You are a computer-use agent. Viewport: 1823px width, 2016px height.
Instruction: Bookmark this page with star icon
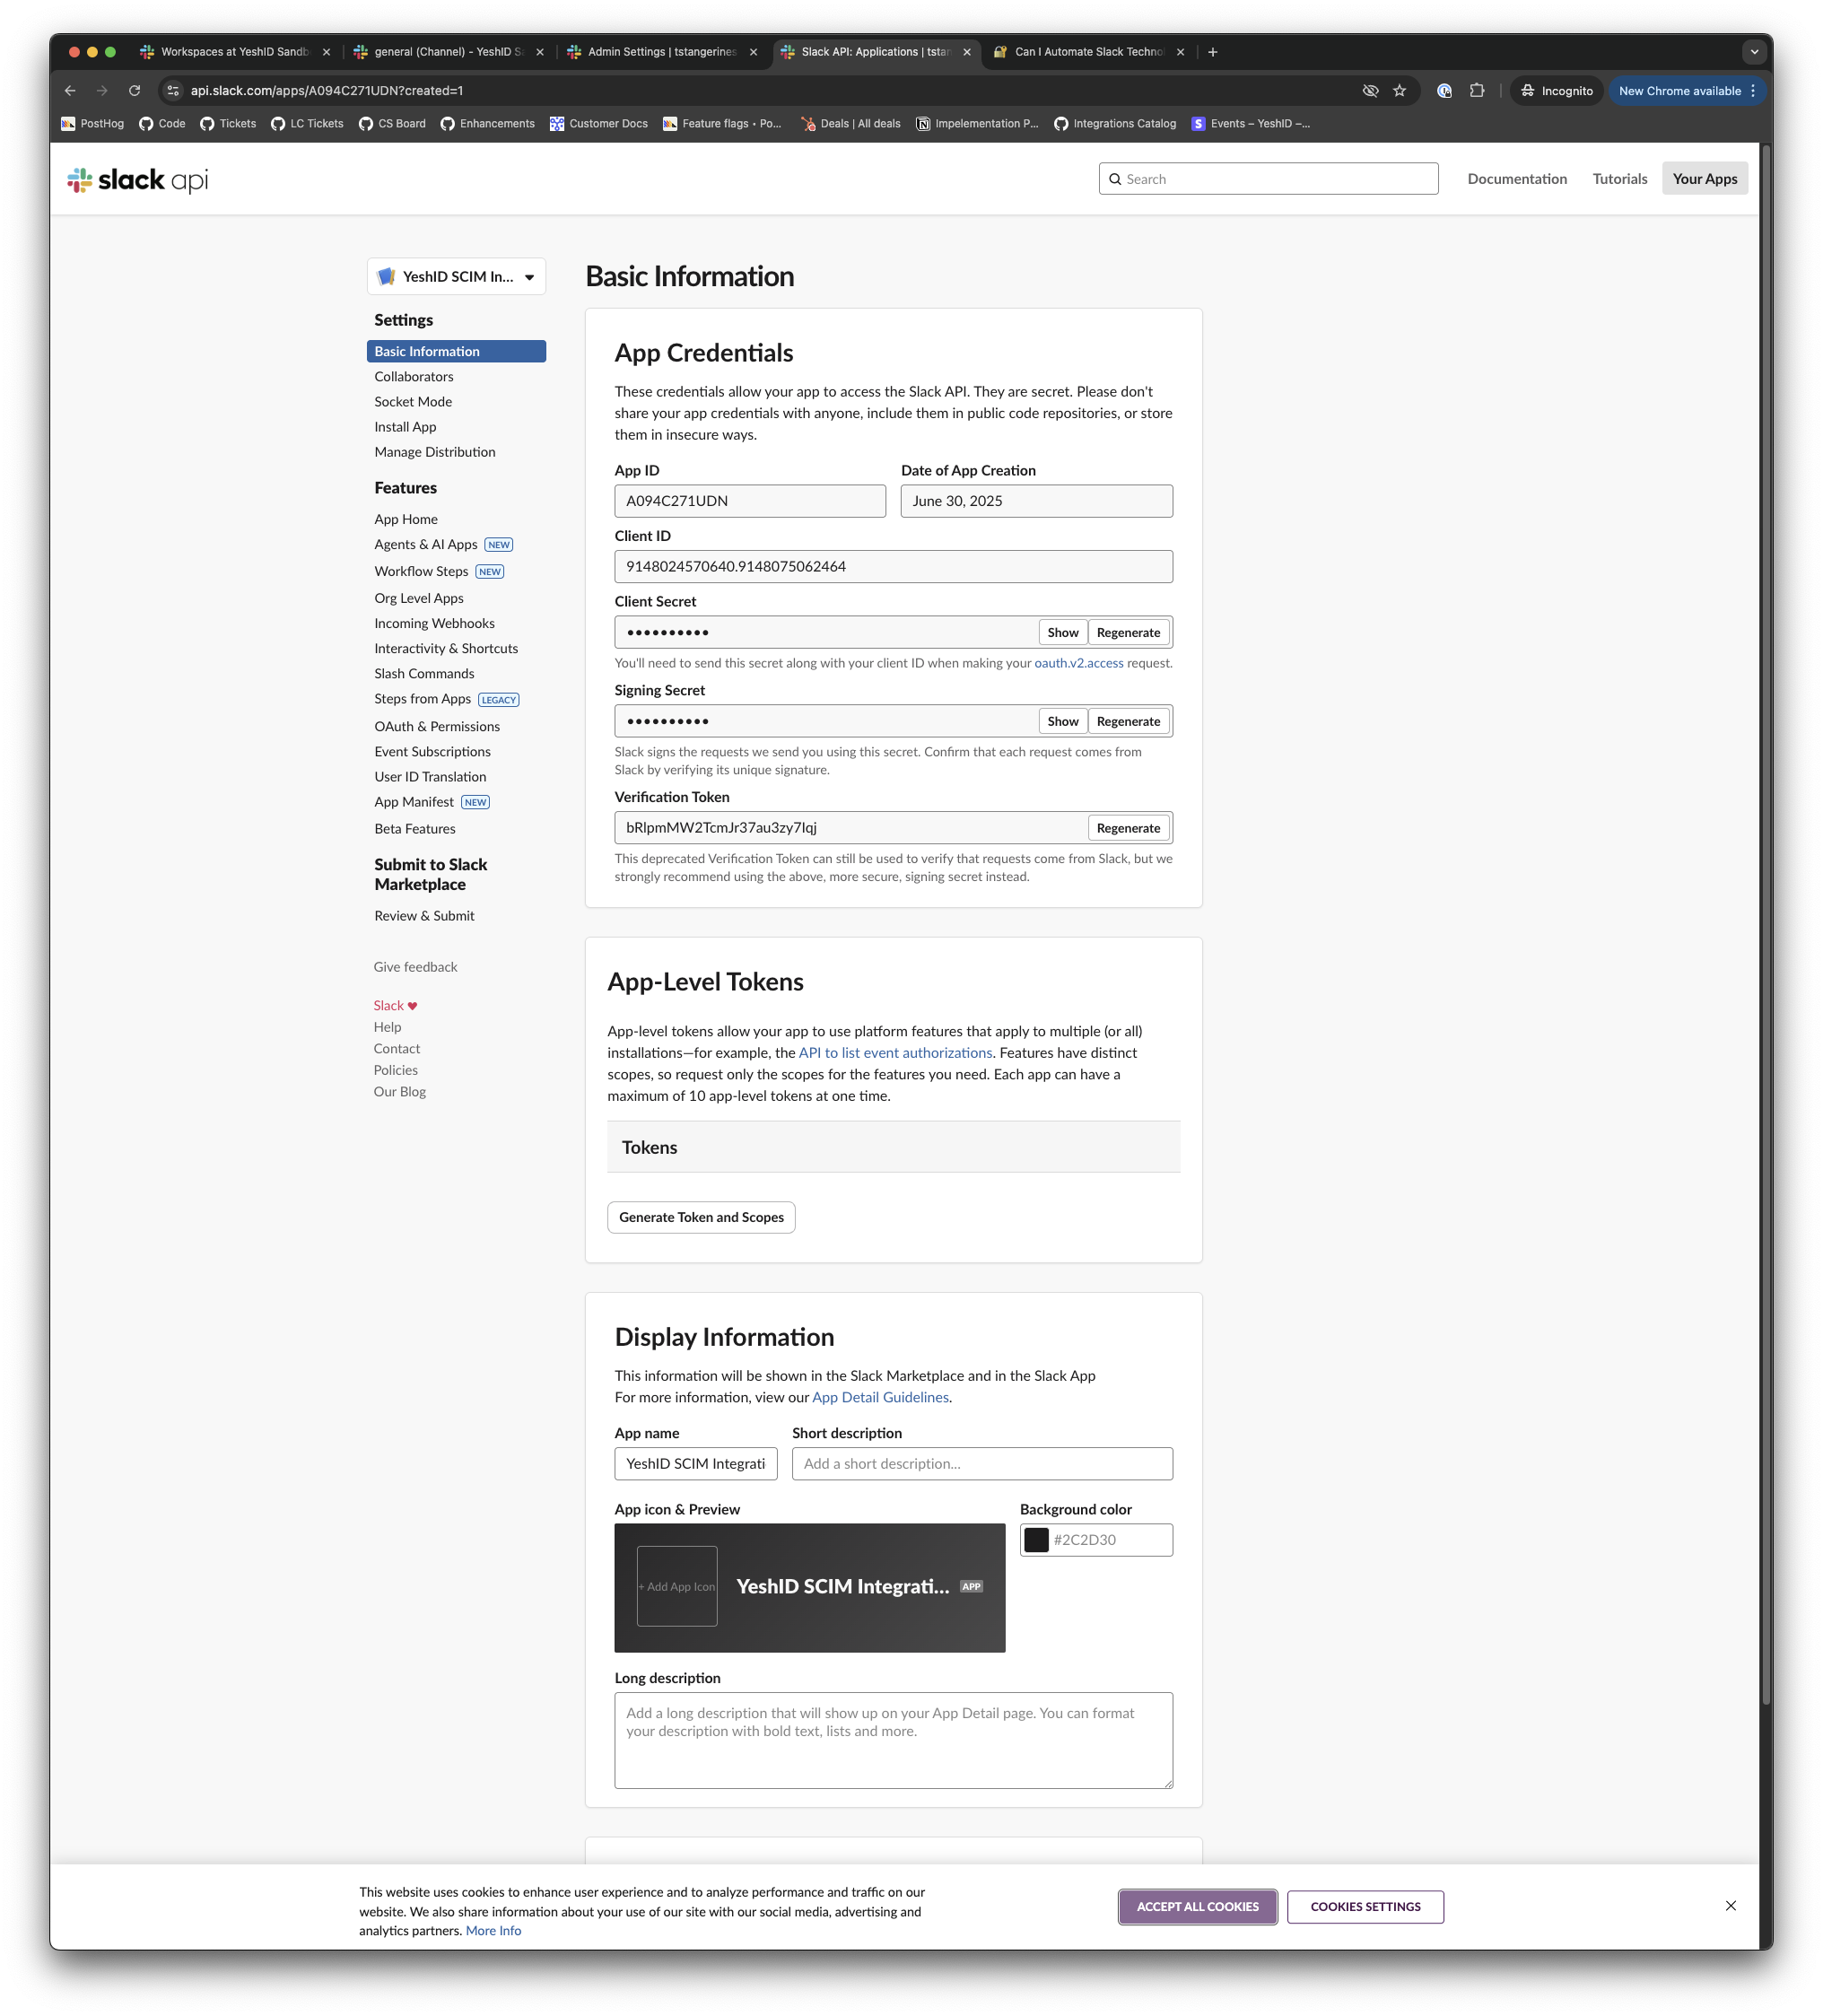(x=1400, y=91)
